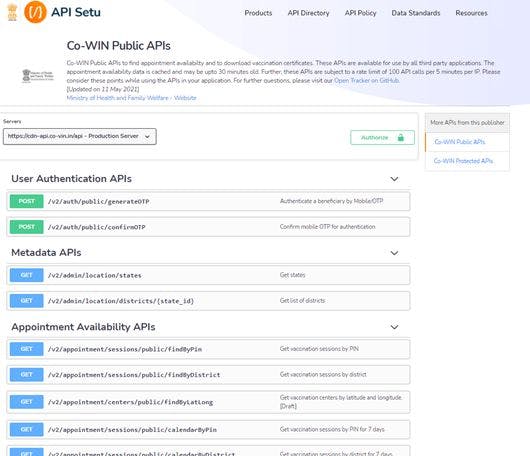Click 'Get states' description text
The width and height of the screenshot is (530, 456).
click(x=292, y=275)
